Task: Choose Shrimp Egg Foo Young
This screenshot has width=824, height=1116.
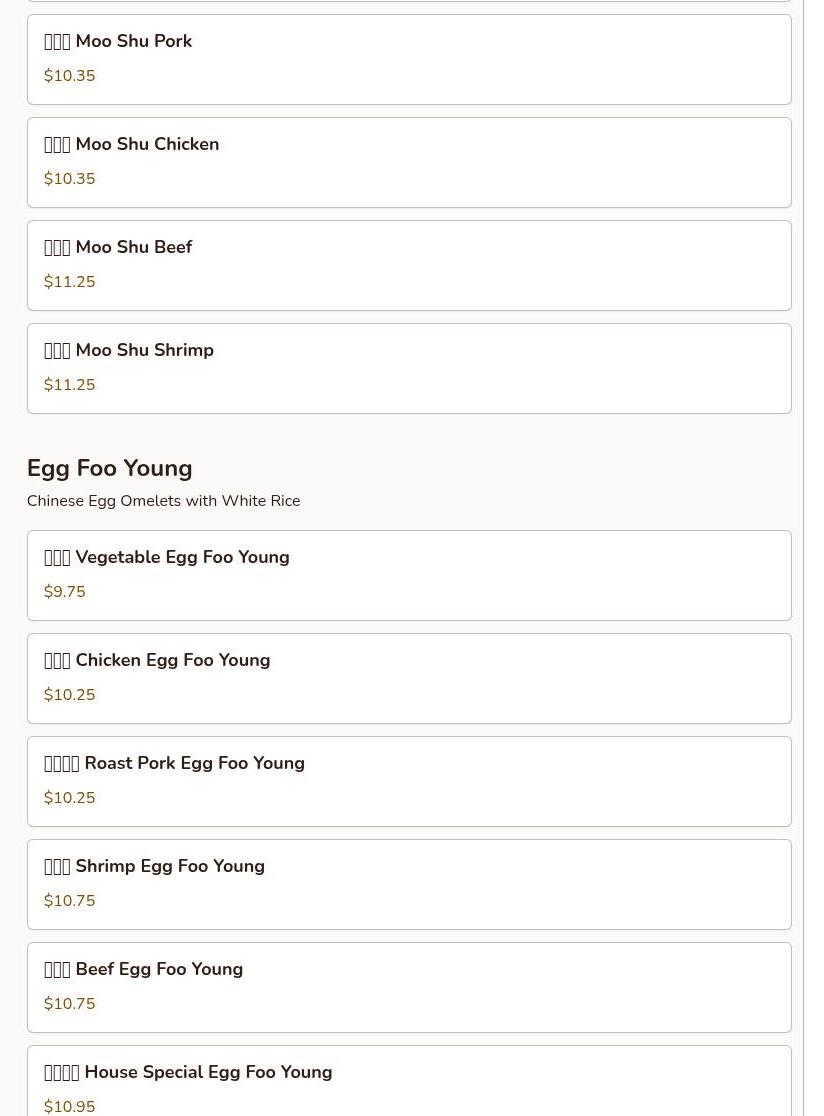Action: click(x=409, y=884)
